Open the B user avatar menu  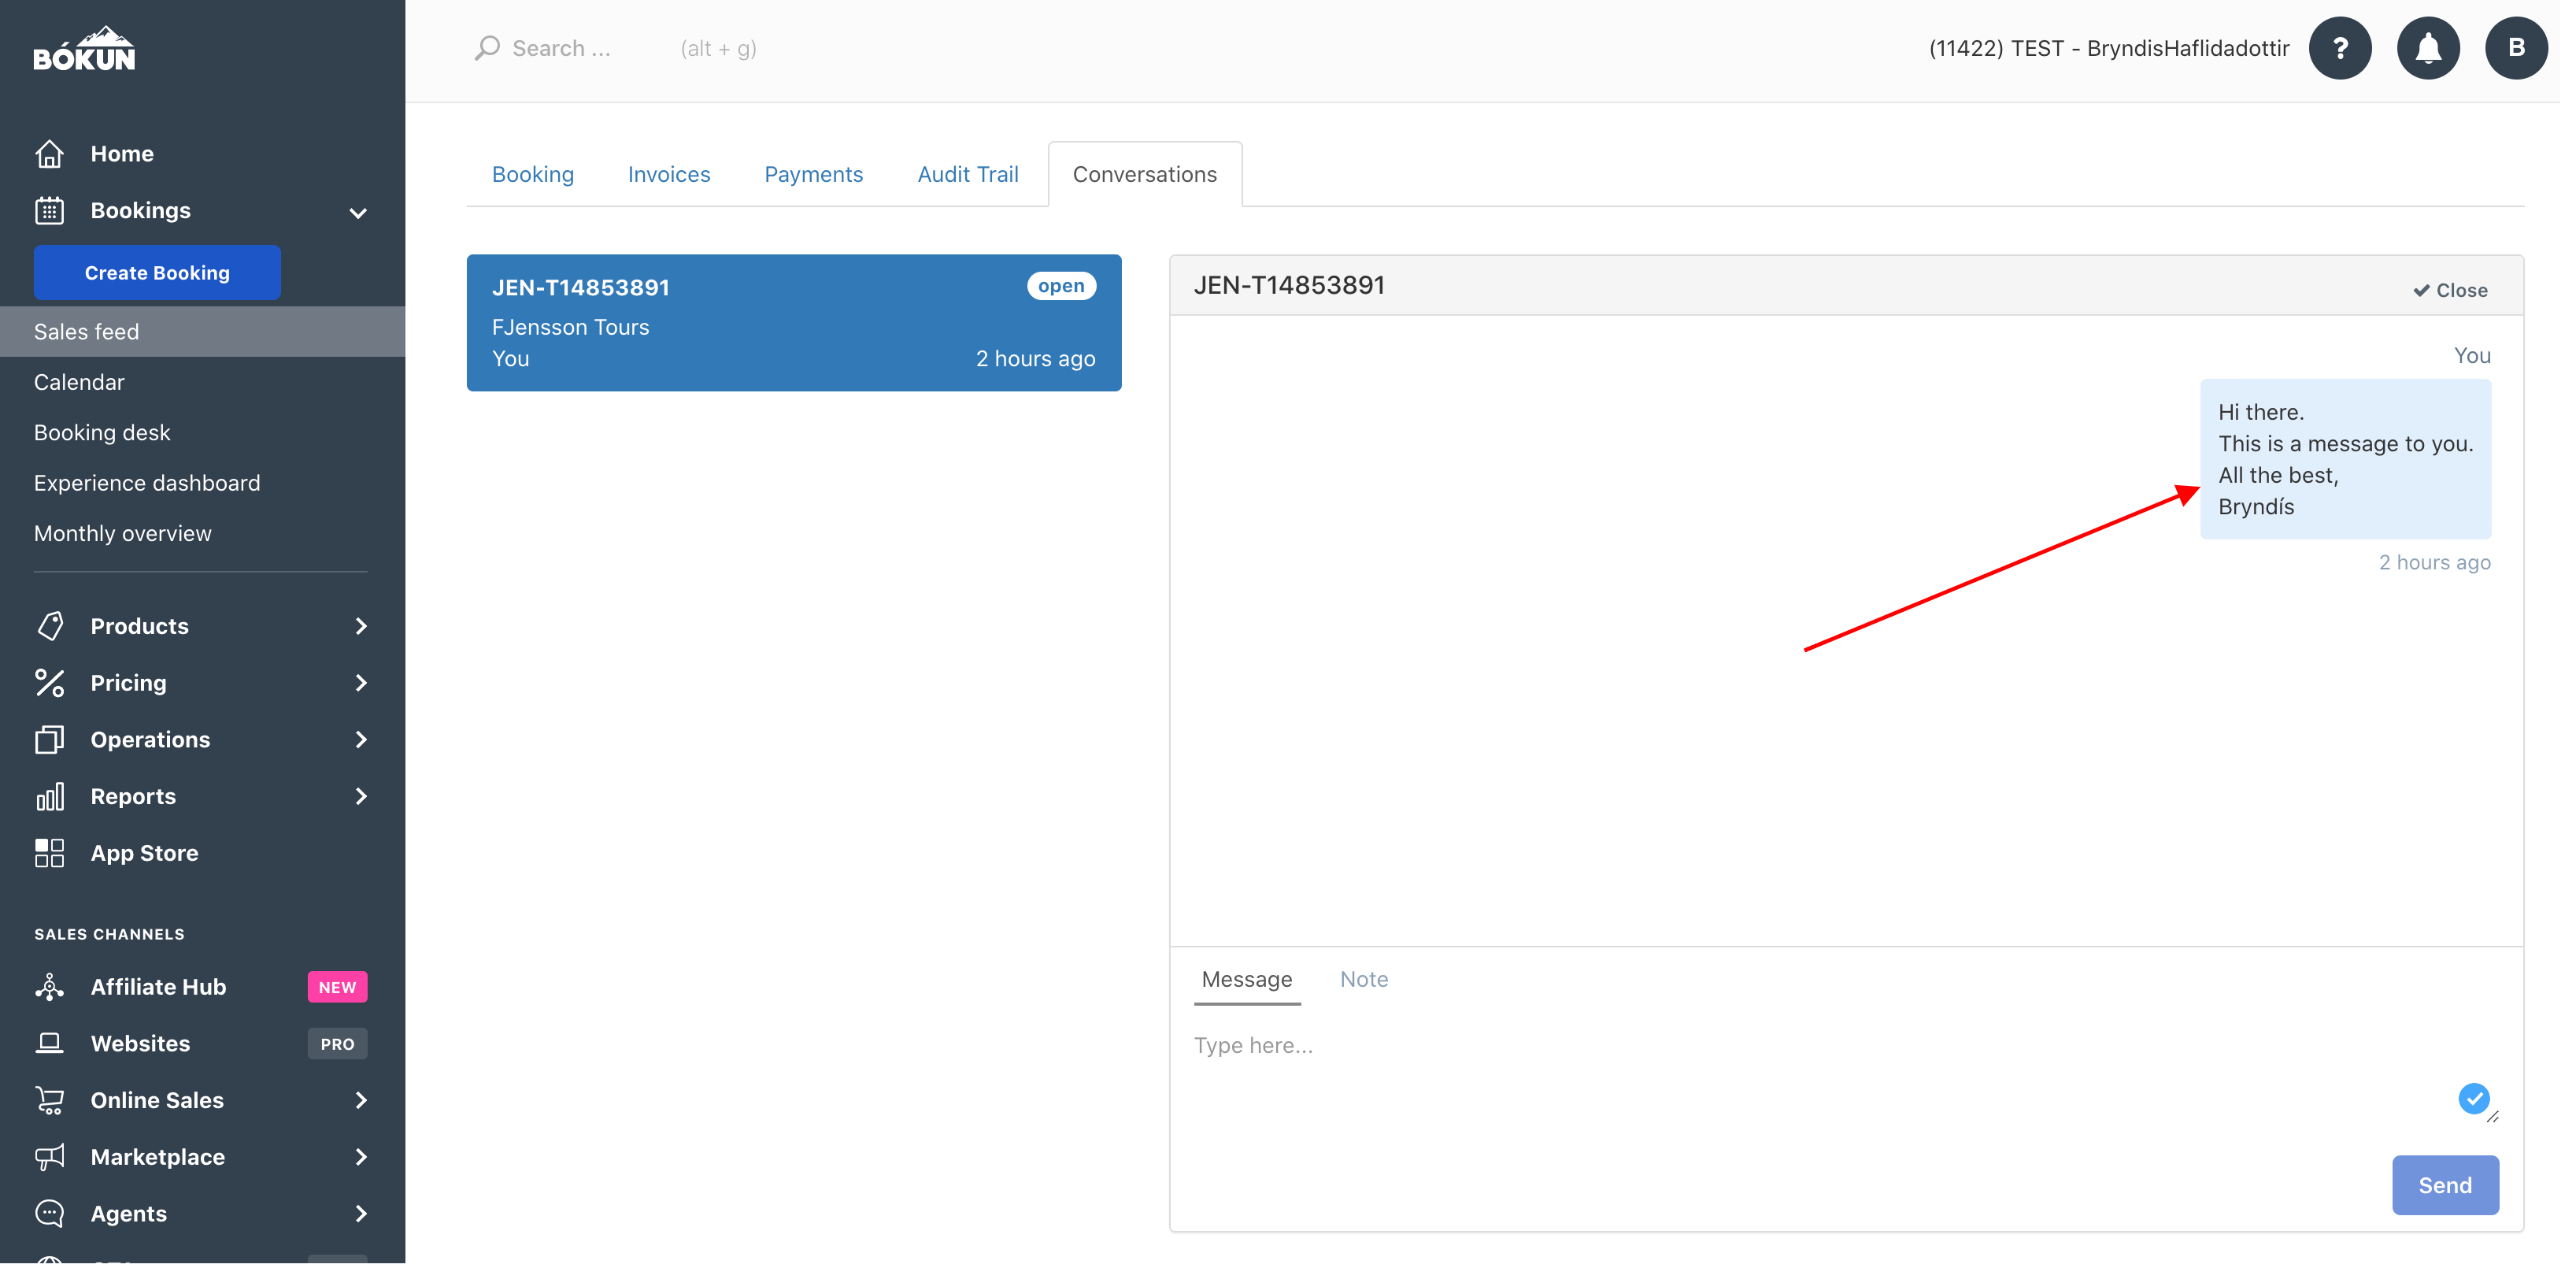pyautogui.click(x=2532, y=48)
